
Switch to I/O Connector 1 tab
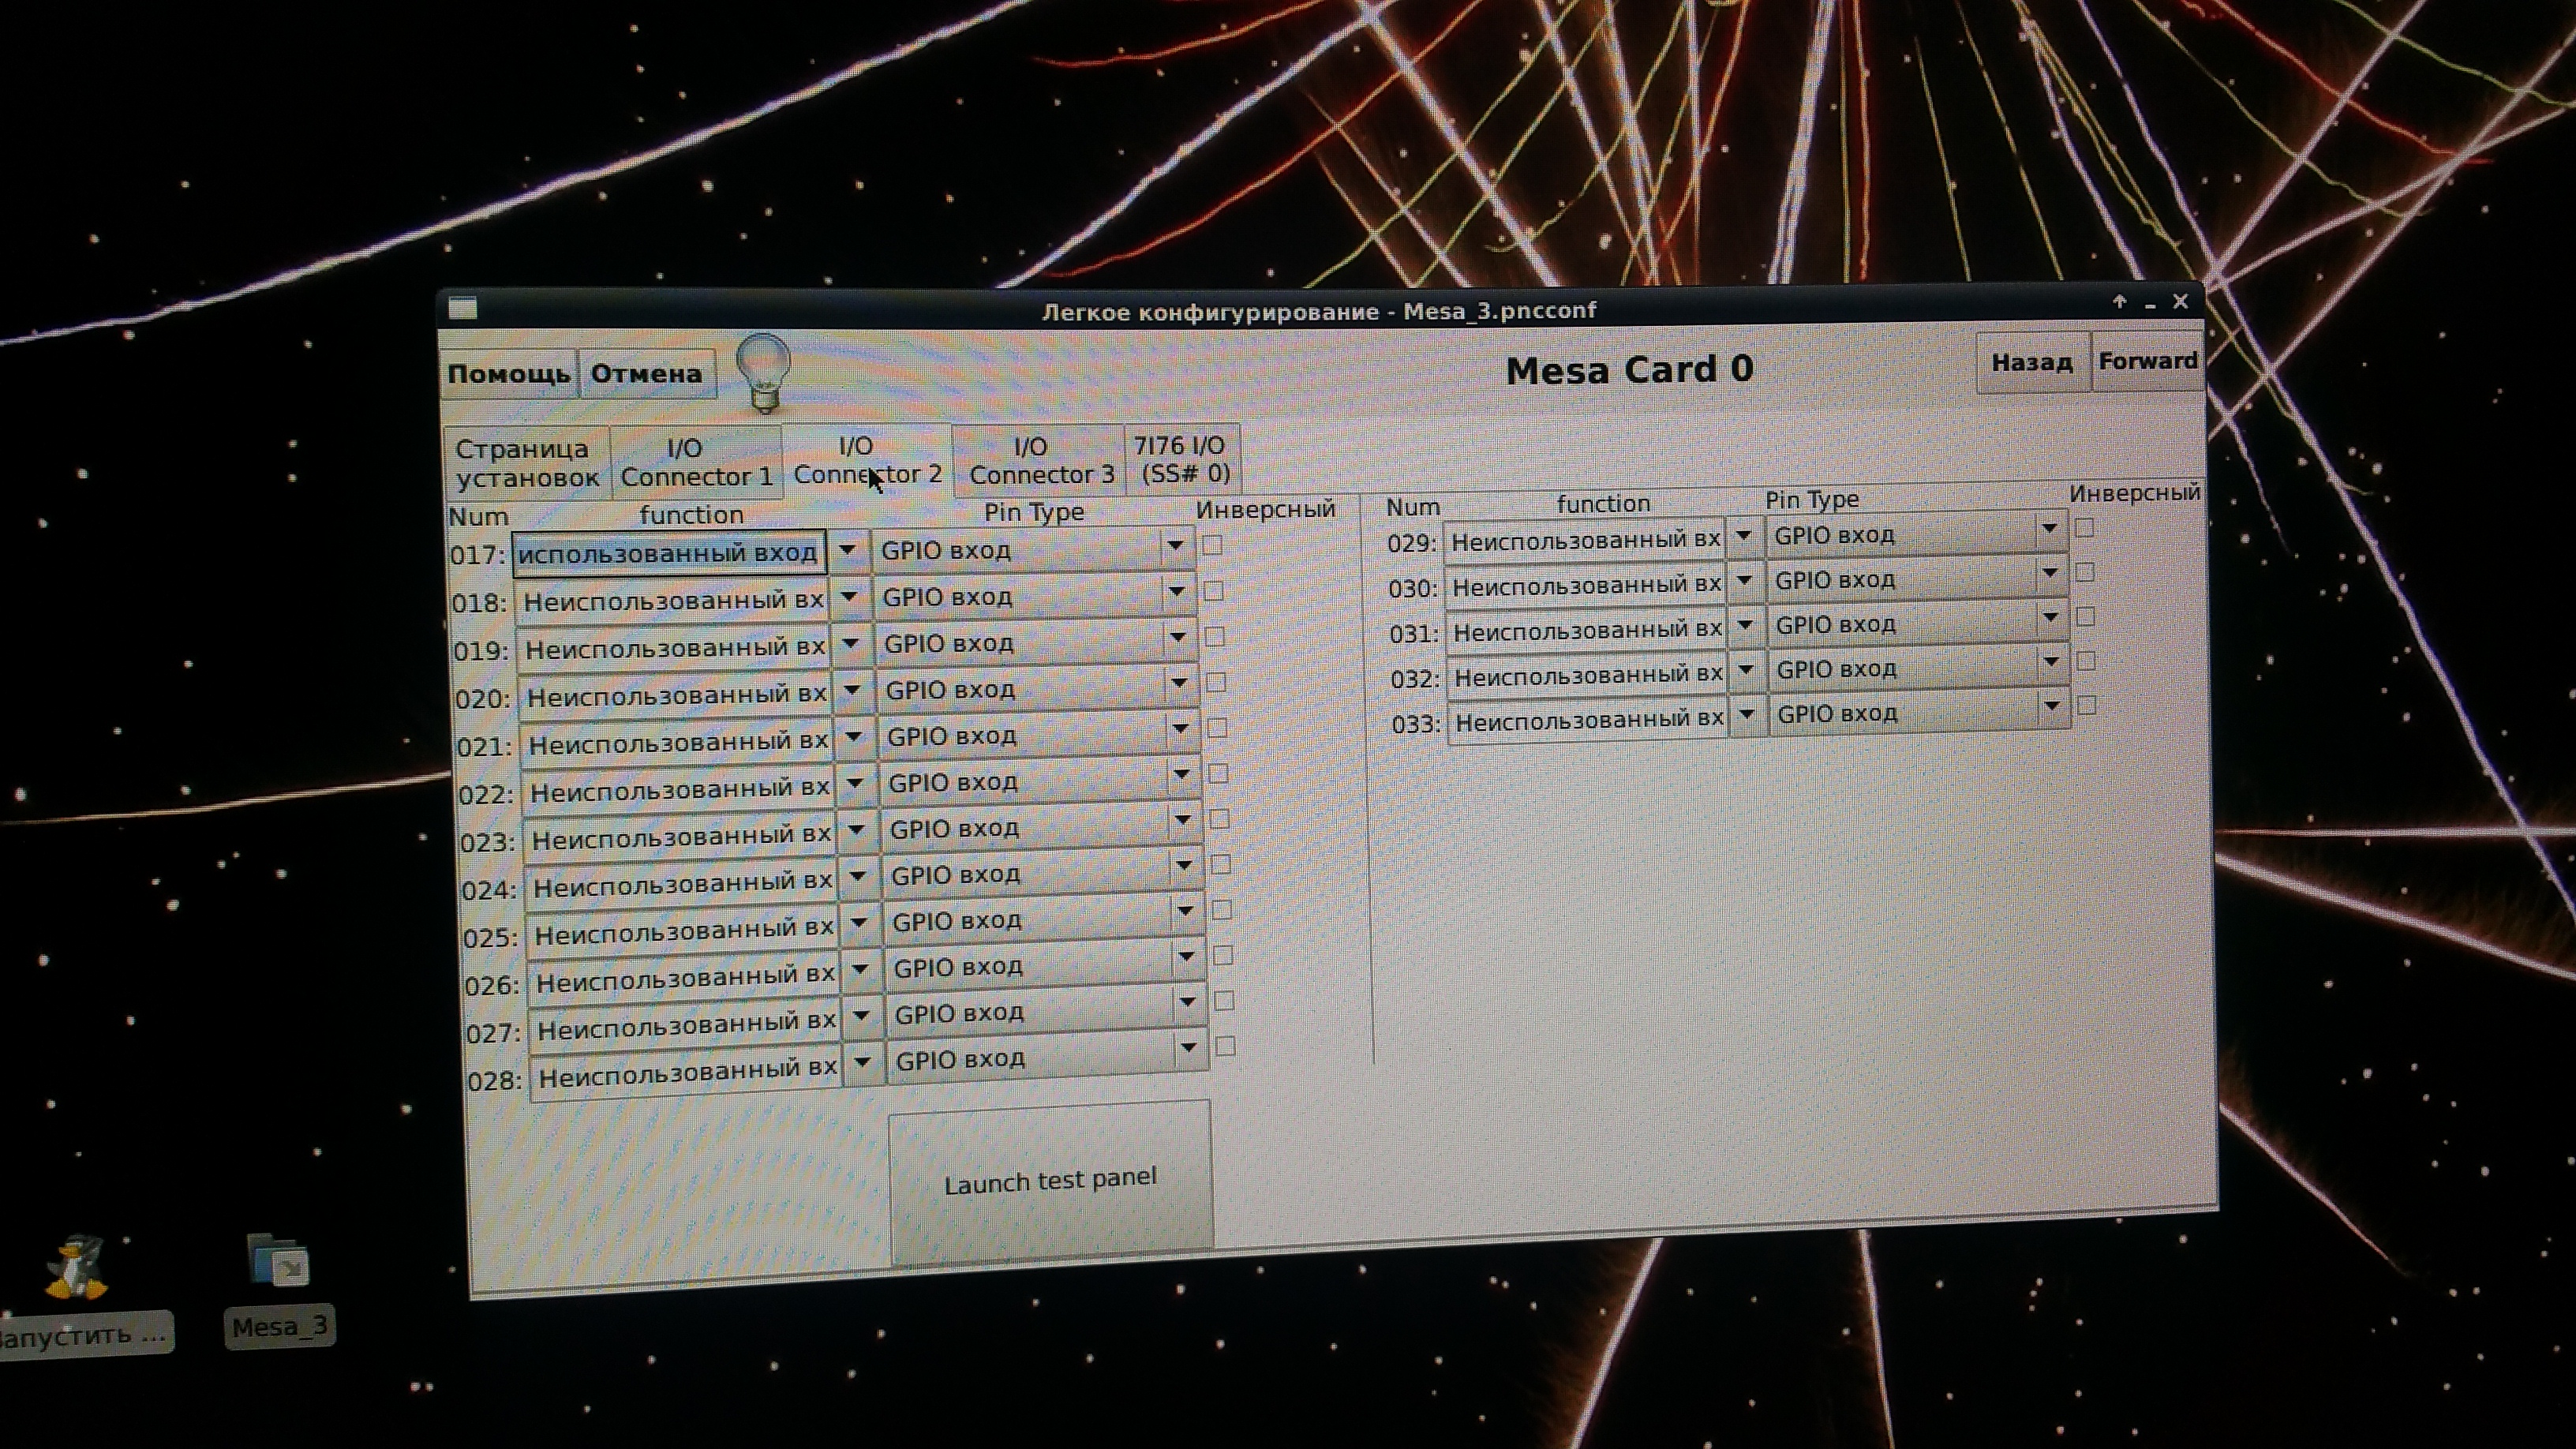[696, 462]
